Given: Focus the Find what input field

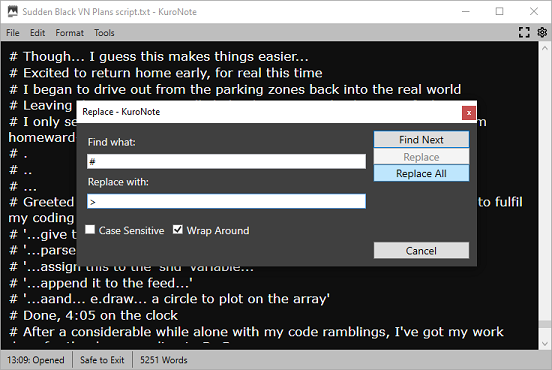Looking at the screenshot, I should click(x=226, y=162).
